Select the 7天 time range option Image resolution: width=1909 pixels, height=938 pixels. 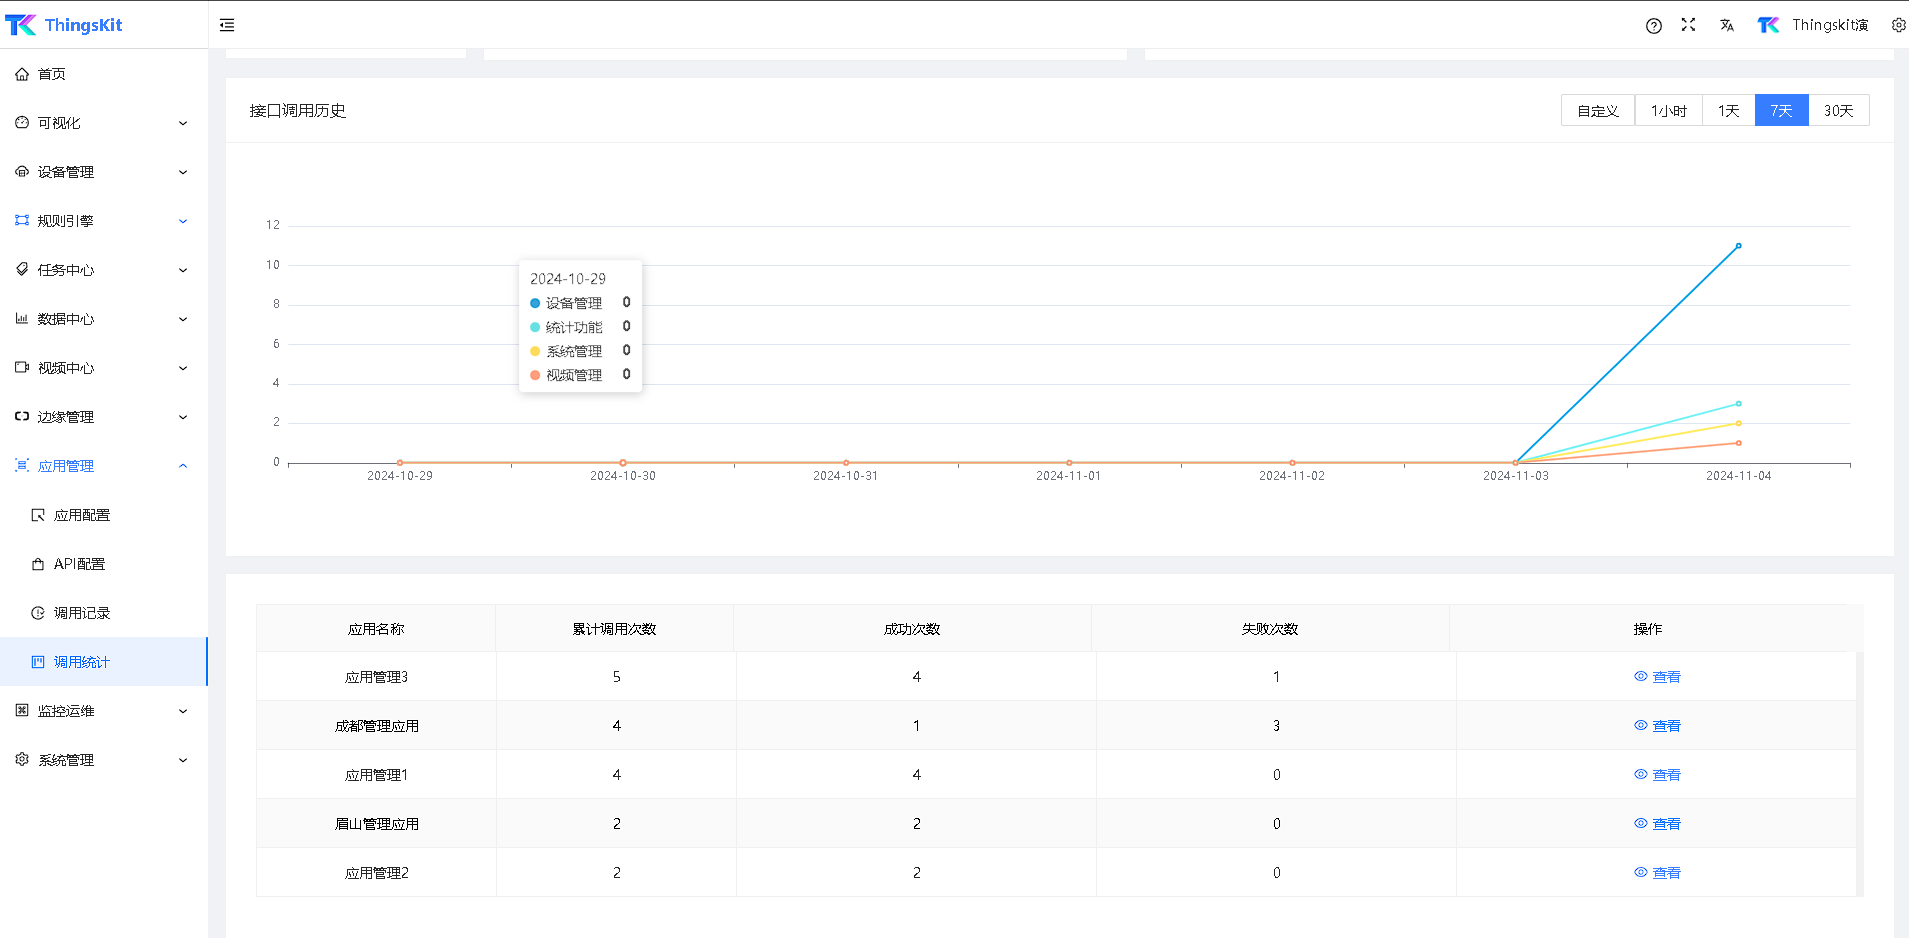(x=1781, y=111)
